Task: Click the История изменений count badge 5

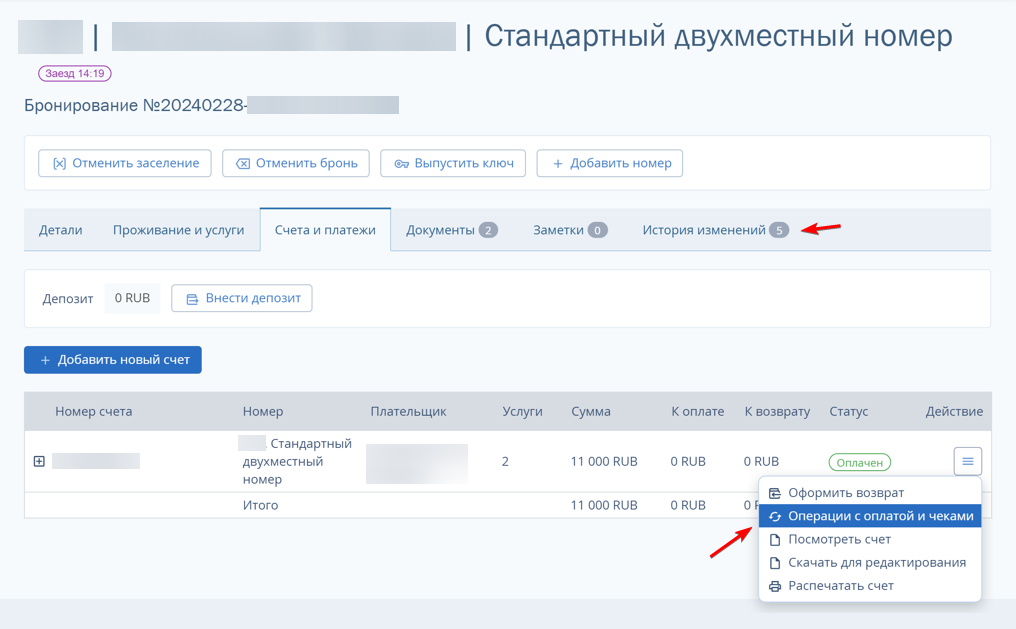Action: pos(779,230)
